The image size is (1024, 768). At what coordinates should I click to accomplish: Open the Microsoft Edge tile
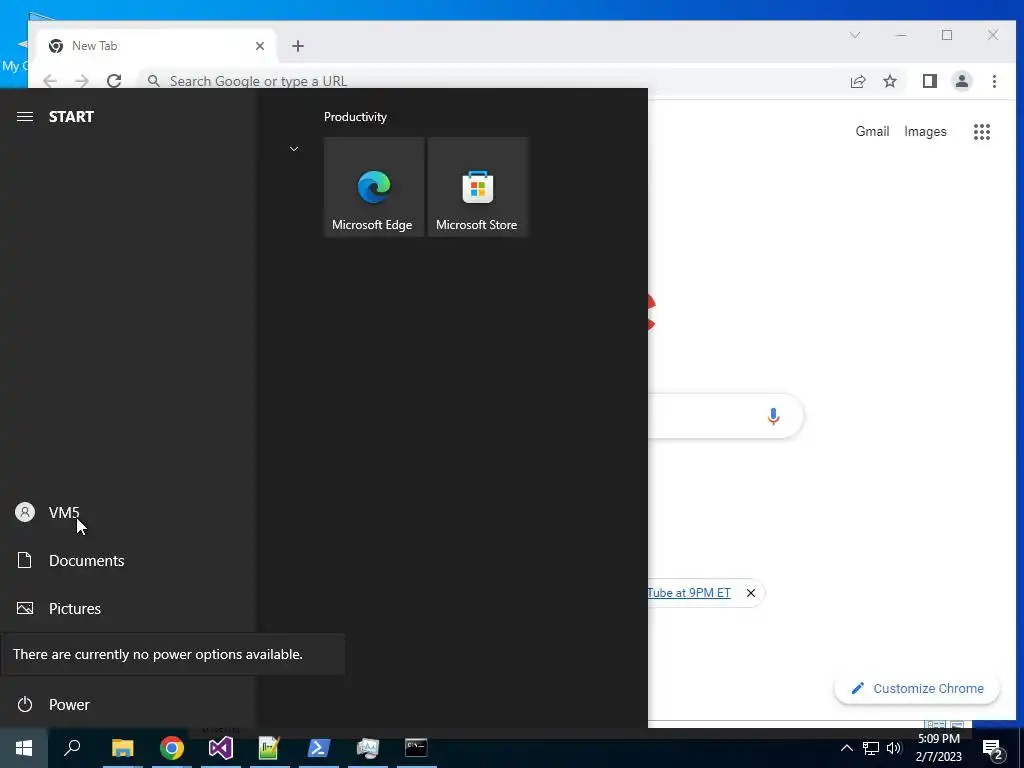pos(374,187)
